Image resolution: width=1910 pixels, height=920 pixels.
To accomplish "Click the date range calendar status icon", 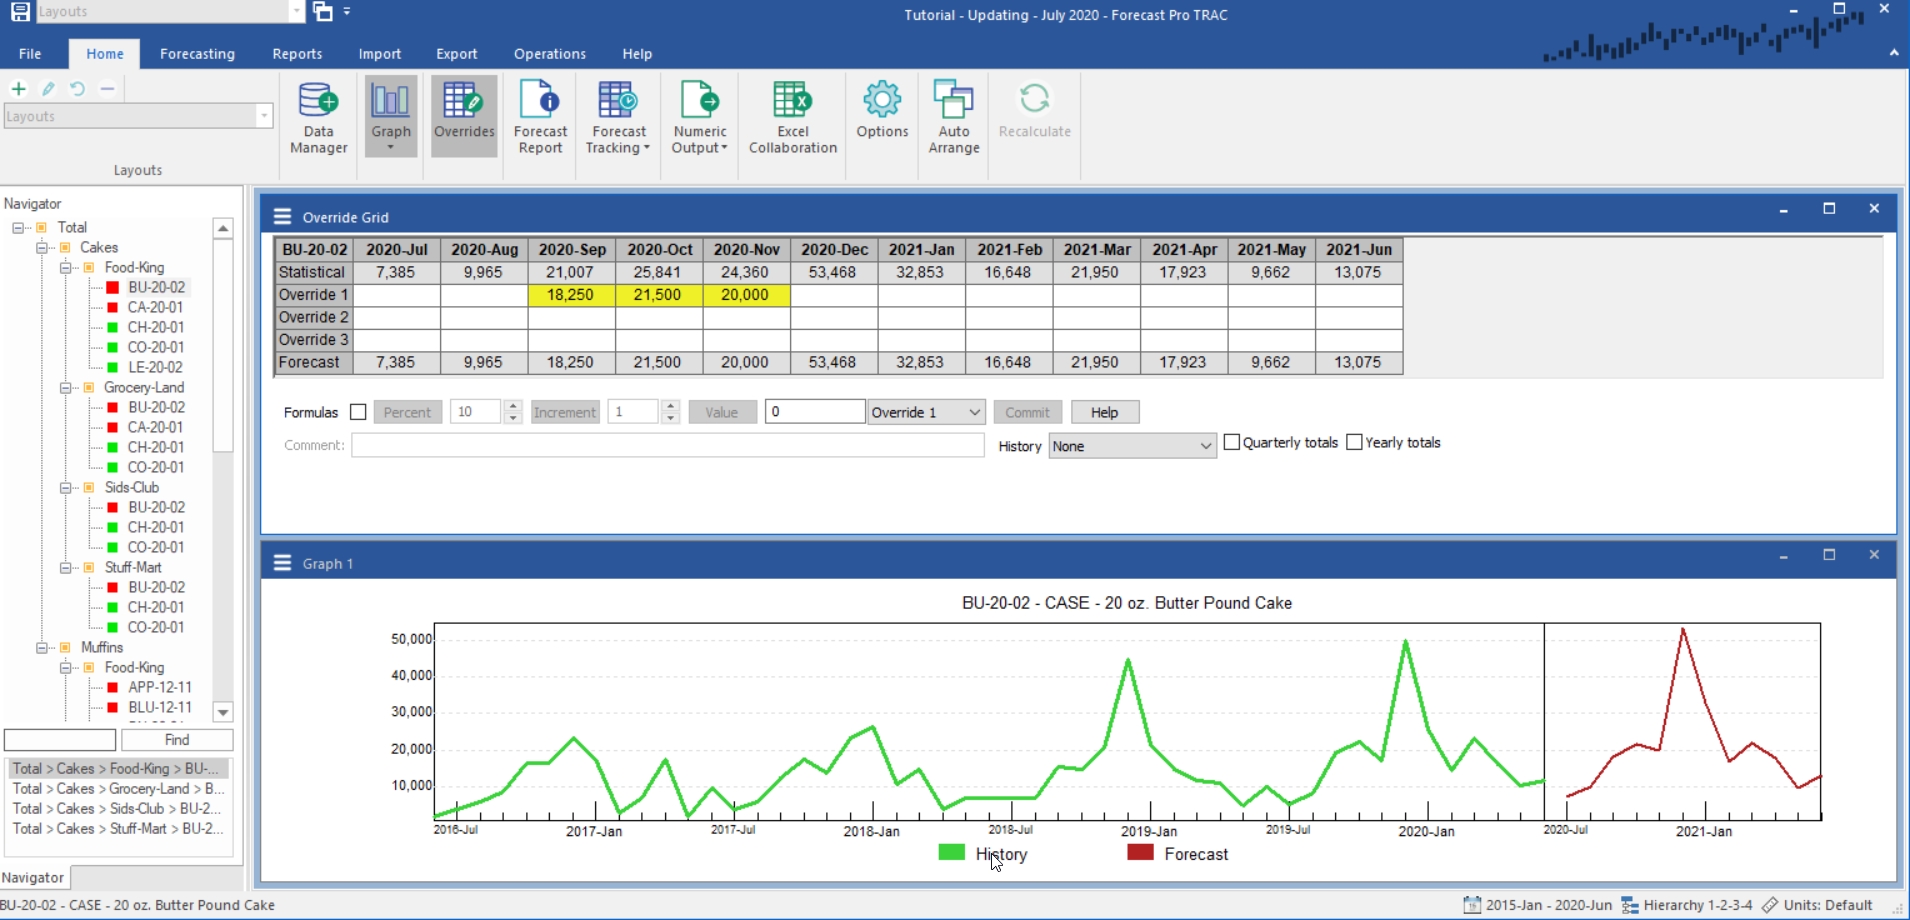I will click(x=1472, y=905).
